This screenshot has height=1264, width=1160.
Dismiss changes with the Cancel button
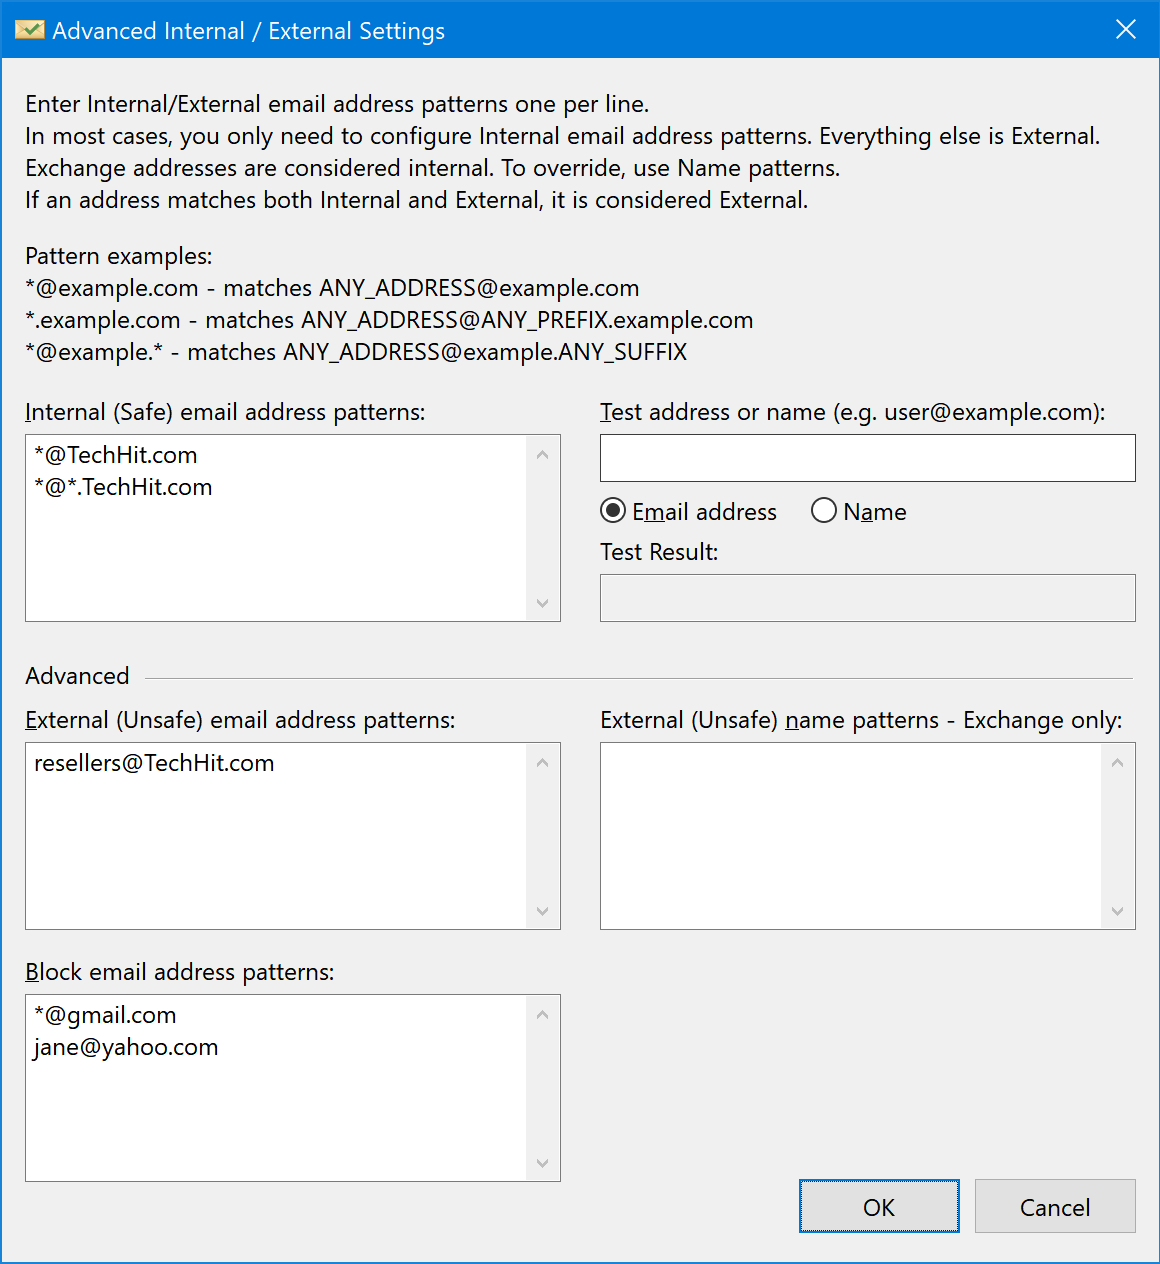coord(1055,1207)
